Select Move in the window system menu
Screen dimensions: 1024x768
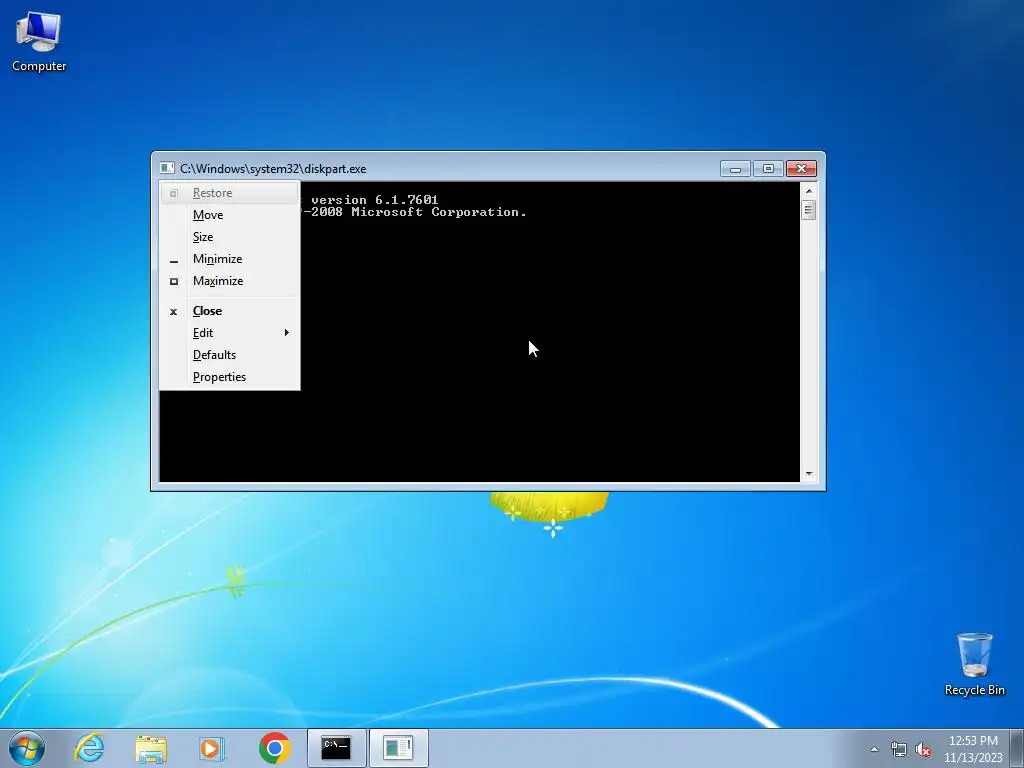coord(230,215)
